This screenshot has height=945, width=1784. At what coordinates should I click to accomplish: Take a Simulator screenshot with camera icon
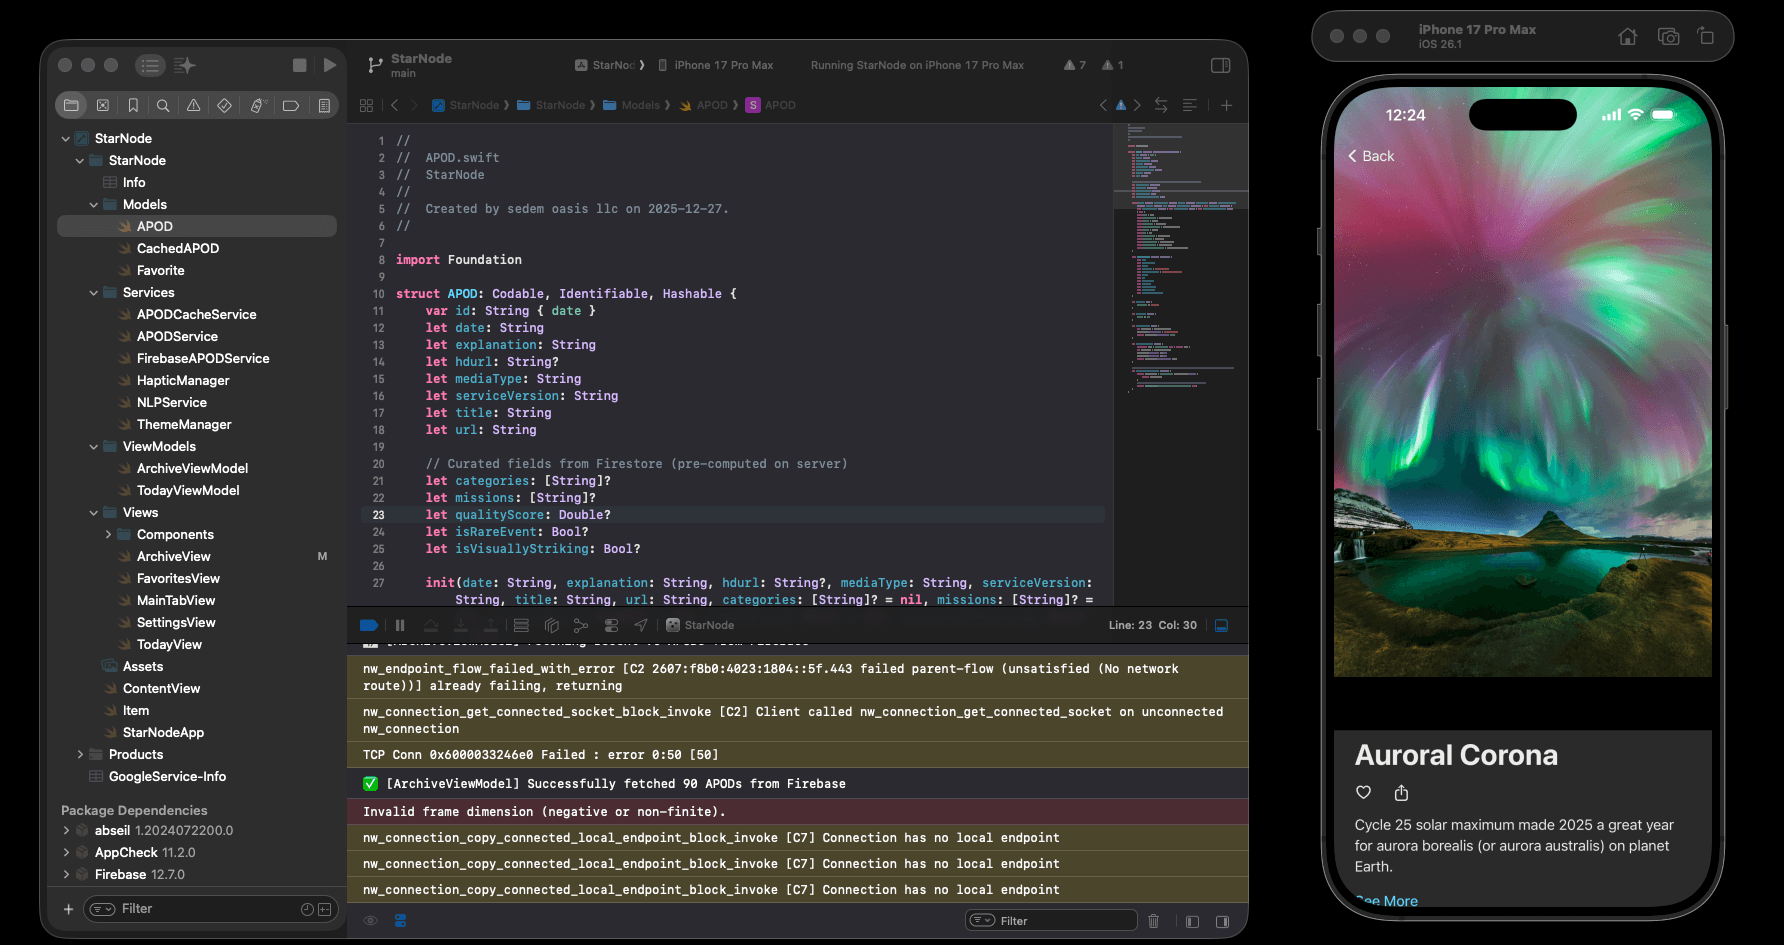(1668, 37)
